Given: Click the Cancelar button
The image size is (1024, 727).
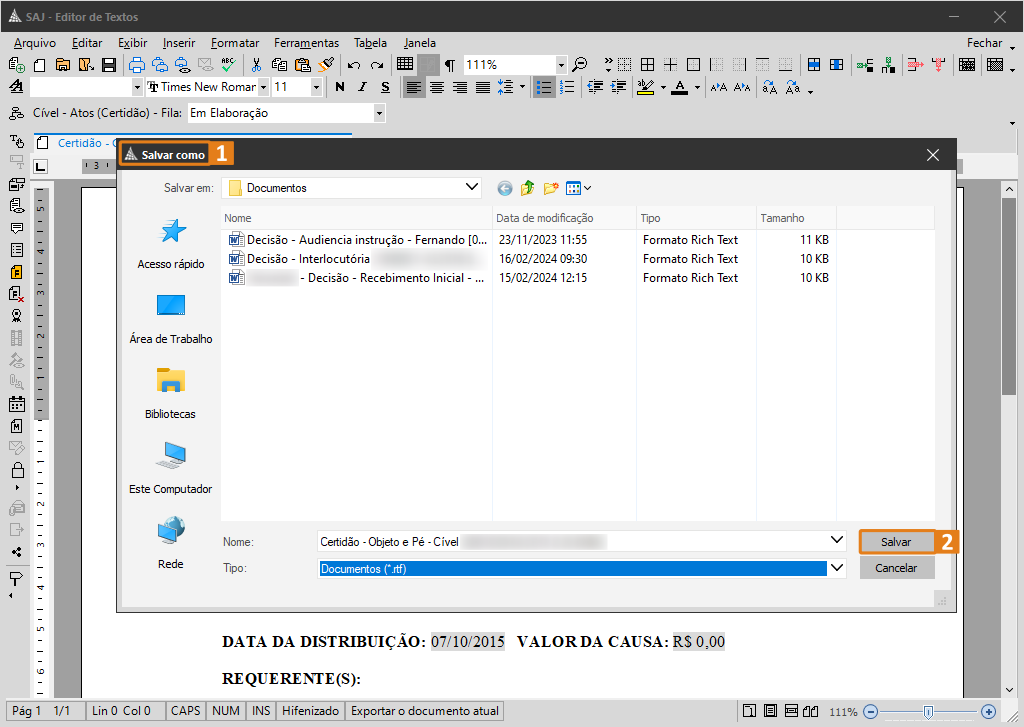Looking at the screenshot, I should click(896, 568).
